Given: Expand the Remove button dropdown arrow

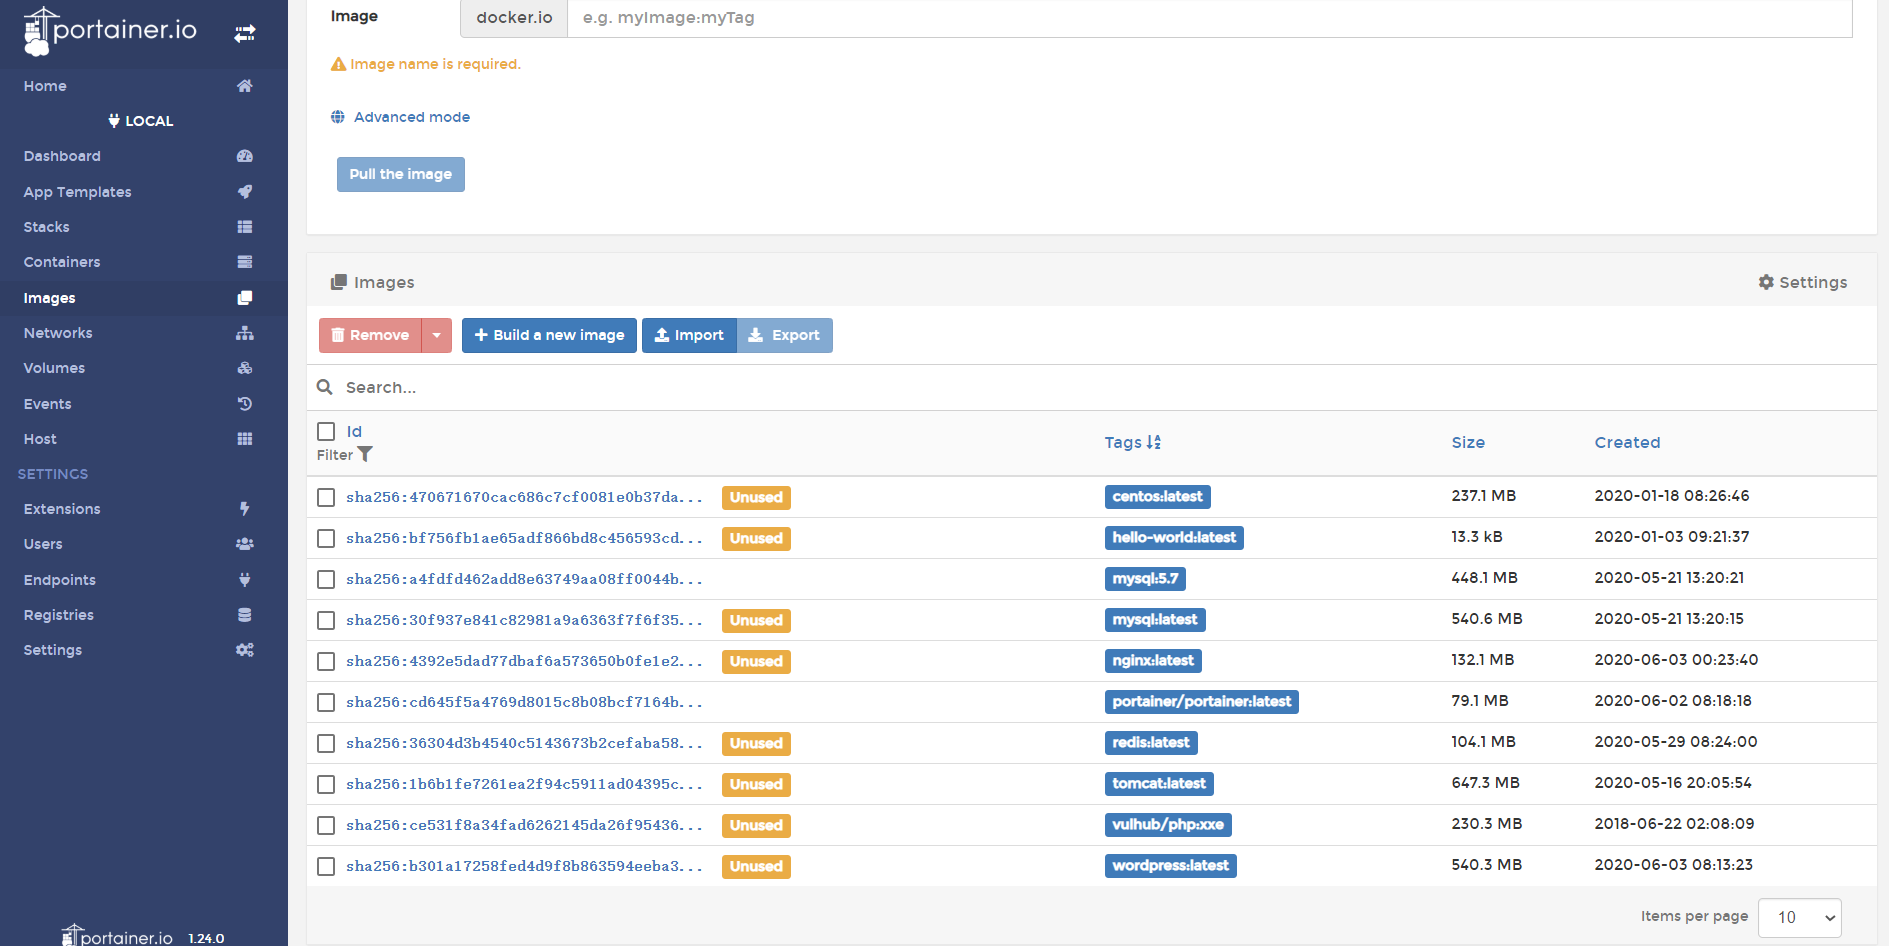Looking at the screenshot, I should tap(437, 335).
